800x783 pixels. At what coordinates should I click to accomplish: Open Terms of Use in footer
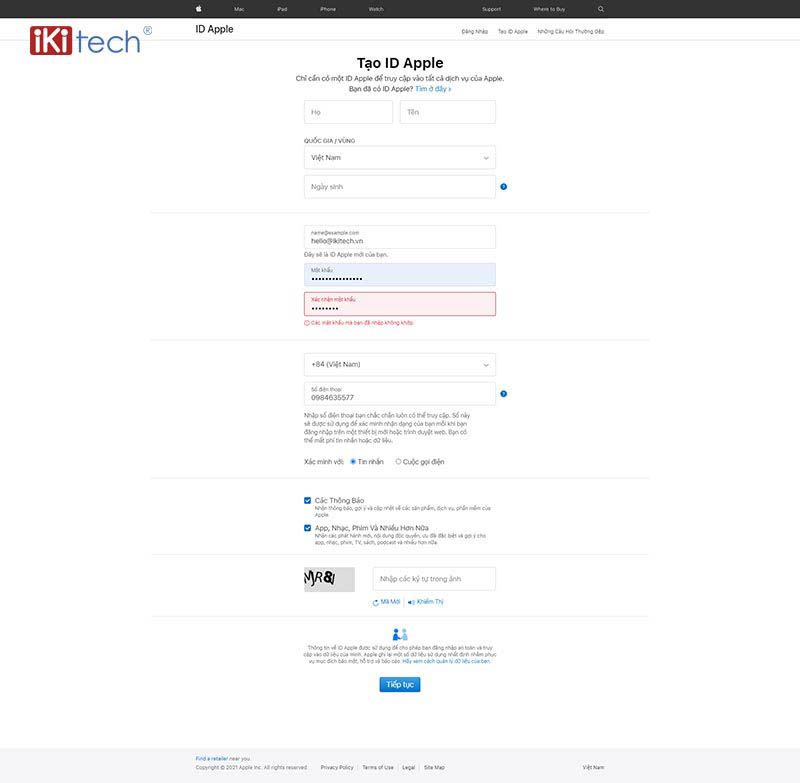tap(378, 767)
